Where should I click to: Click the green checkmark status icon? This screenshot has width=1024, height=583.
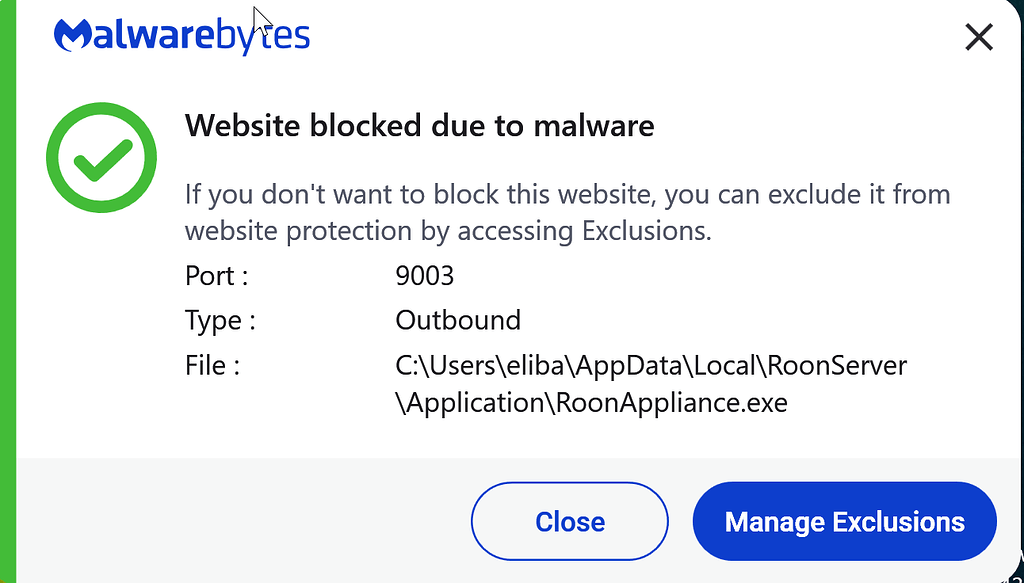click(101, 157)
